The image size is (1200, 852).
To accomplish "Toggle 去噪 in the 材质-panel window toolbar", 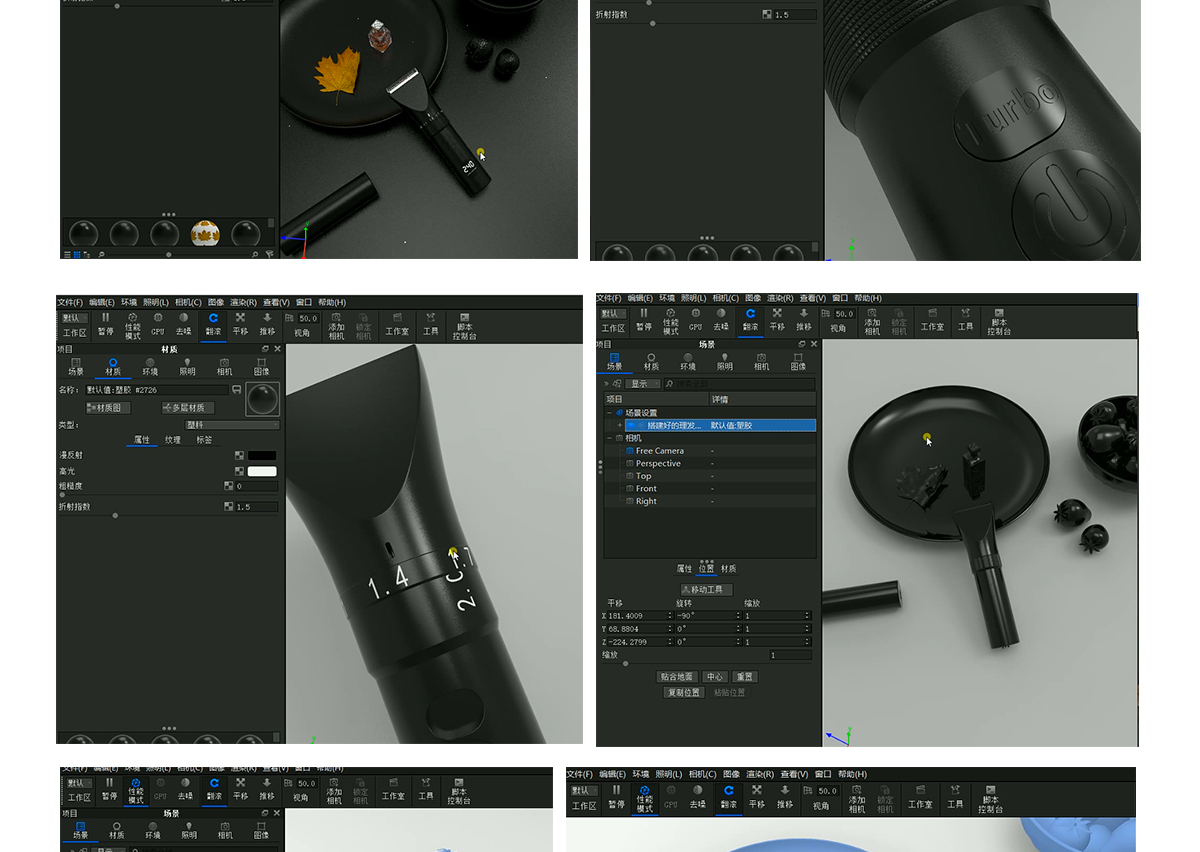I will (184, 324).
